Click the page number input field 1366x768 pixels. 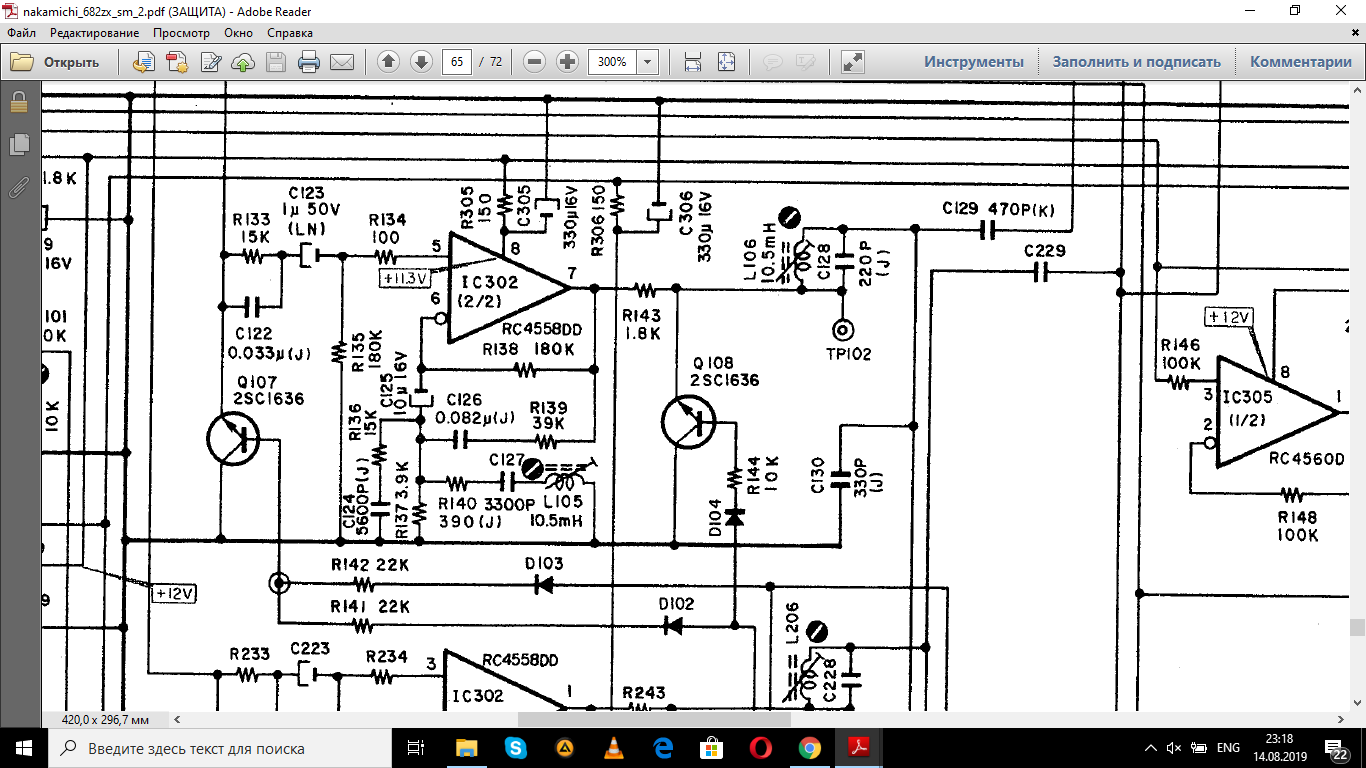[x=457, y=62]
